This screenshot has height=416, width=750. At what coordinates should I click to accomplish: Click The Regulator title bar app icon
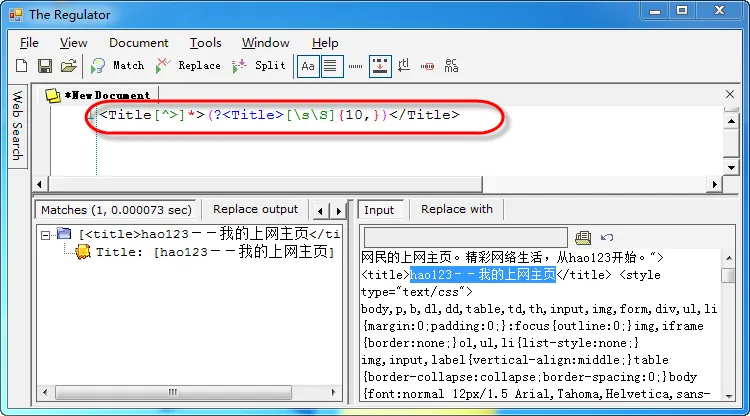[16, 15]
